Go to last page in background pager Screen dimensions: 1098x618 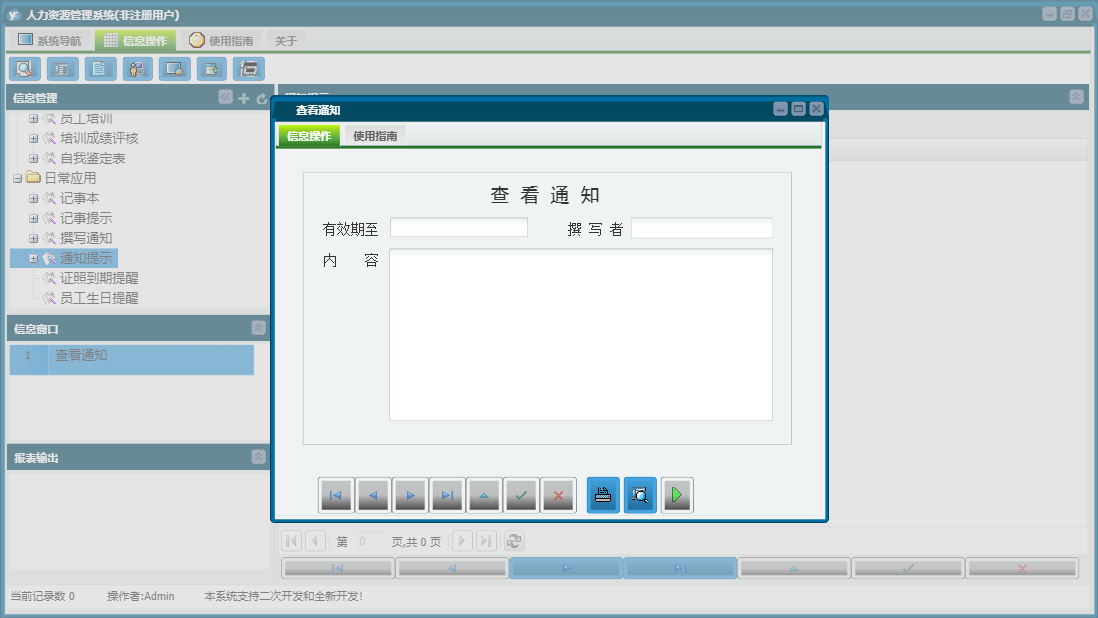tap(487, 541)
